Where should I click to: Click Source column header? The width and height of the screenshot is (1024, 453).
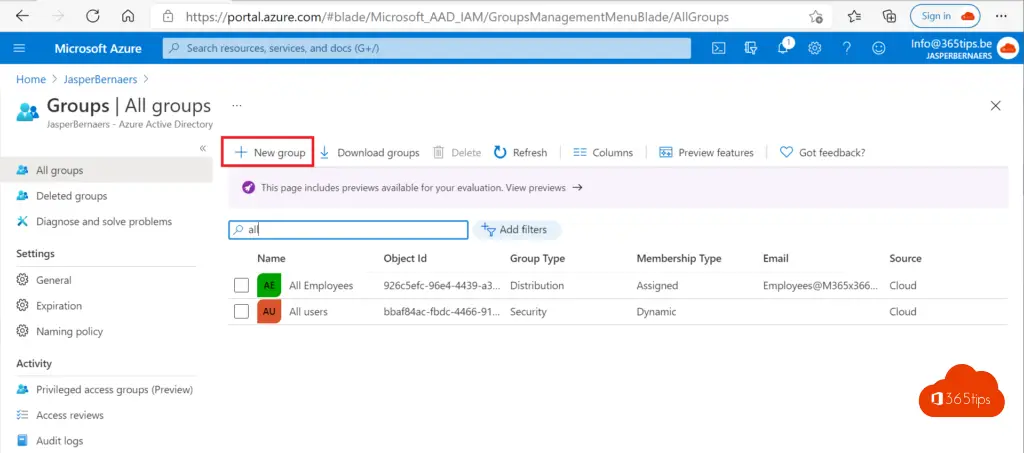pos(905,258)
